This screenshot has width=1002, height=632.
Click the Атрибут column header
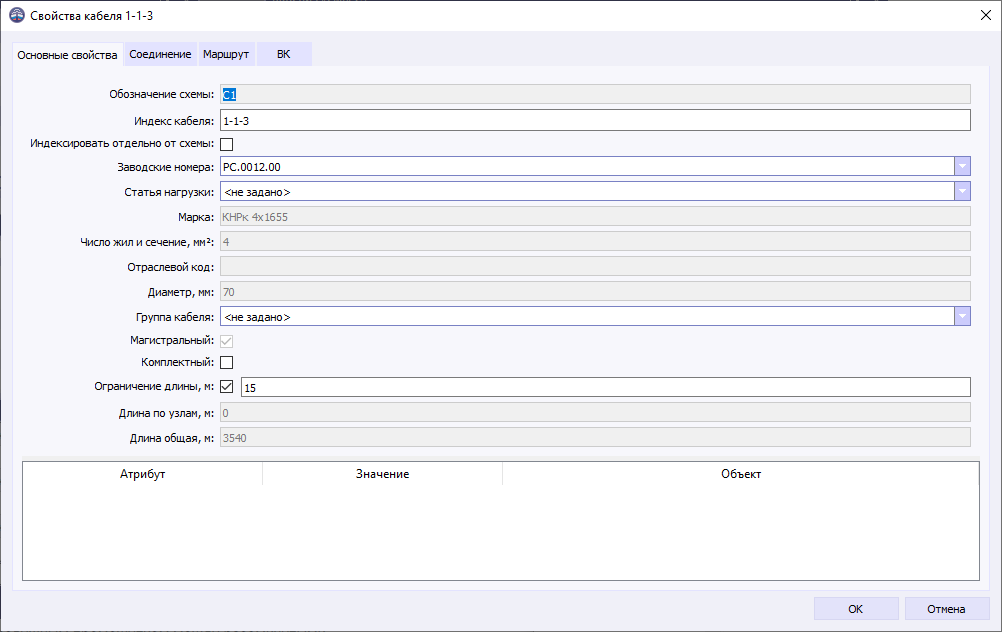tap(142, 474)
